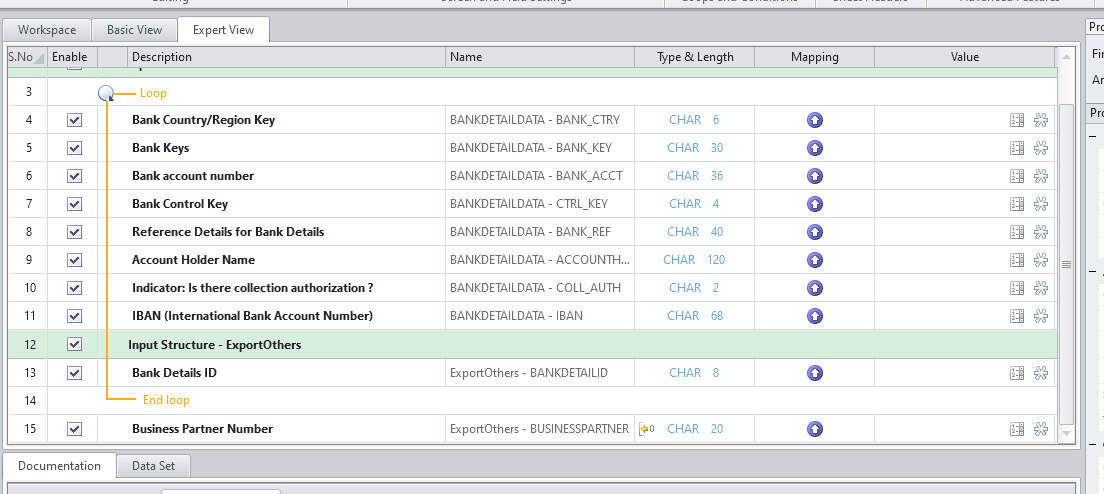Switch to the Basic View tab
Screen dimensions: 1104x494
(x=134, y=30)
